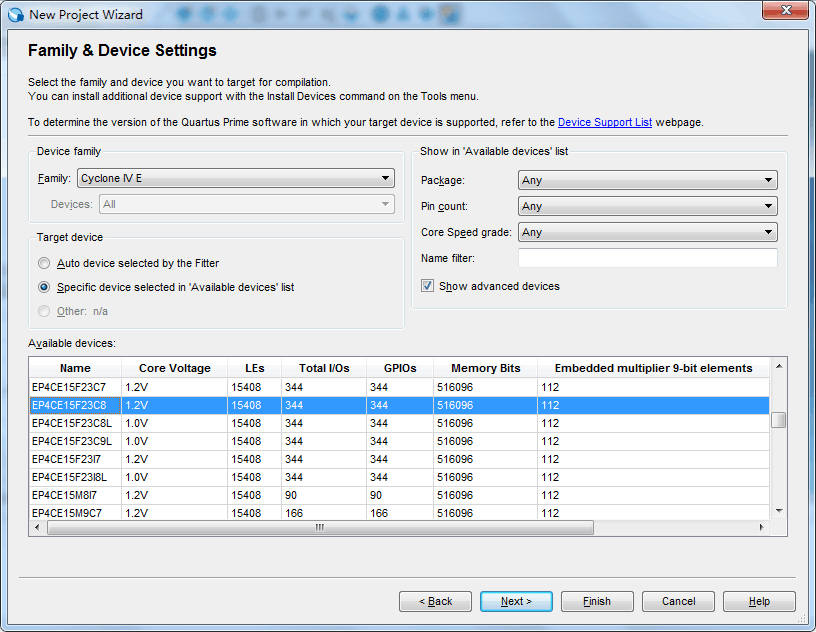Image resolution: width=816 pixels, height=632 pixels.
Task: Click the horizontal scrollbar right arrow
Action: (x=761, y=527)
